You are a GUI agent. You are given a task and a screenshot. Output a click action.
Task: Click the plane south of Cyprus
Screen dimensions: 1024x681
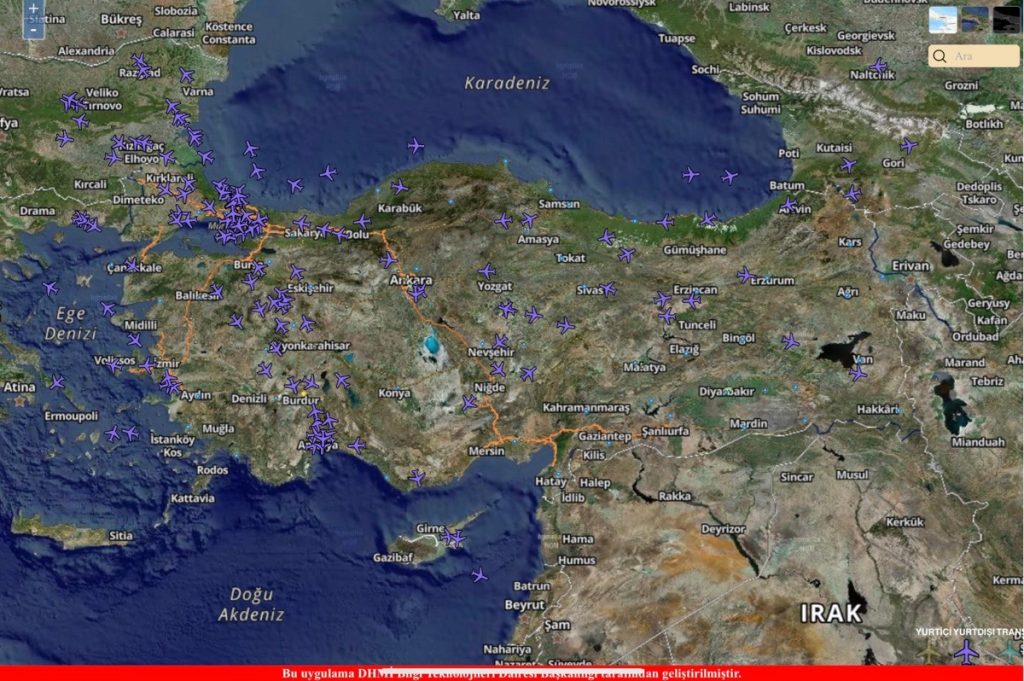point(479,575)
